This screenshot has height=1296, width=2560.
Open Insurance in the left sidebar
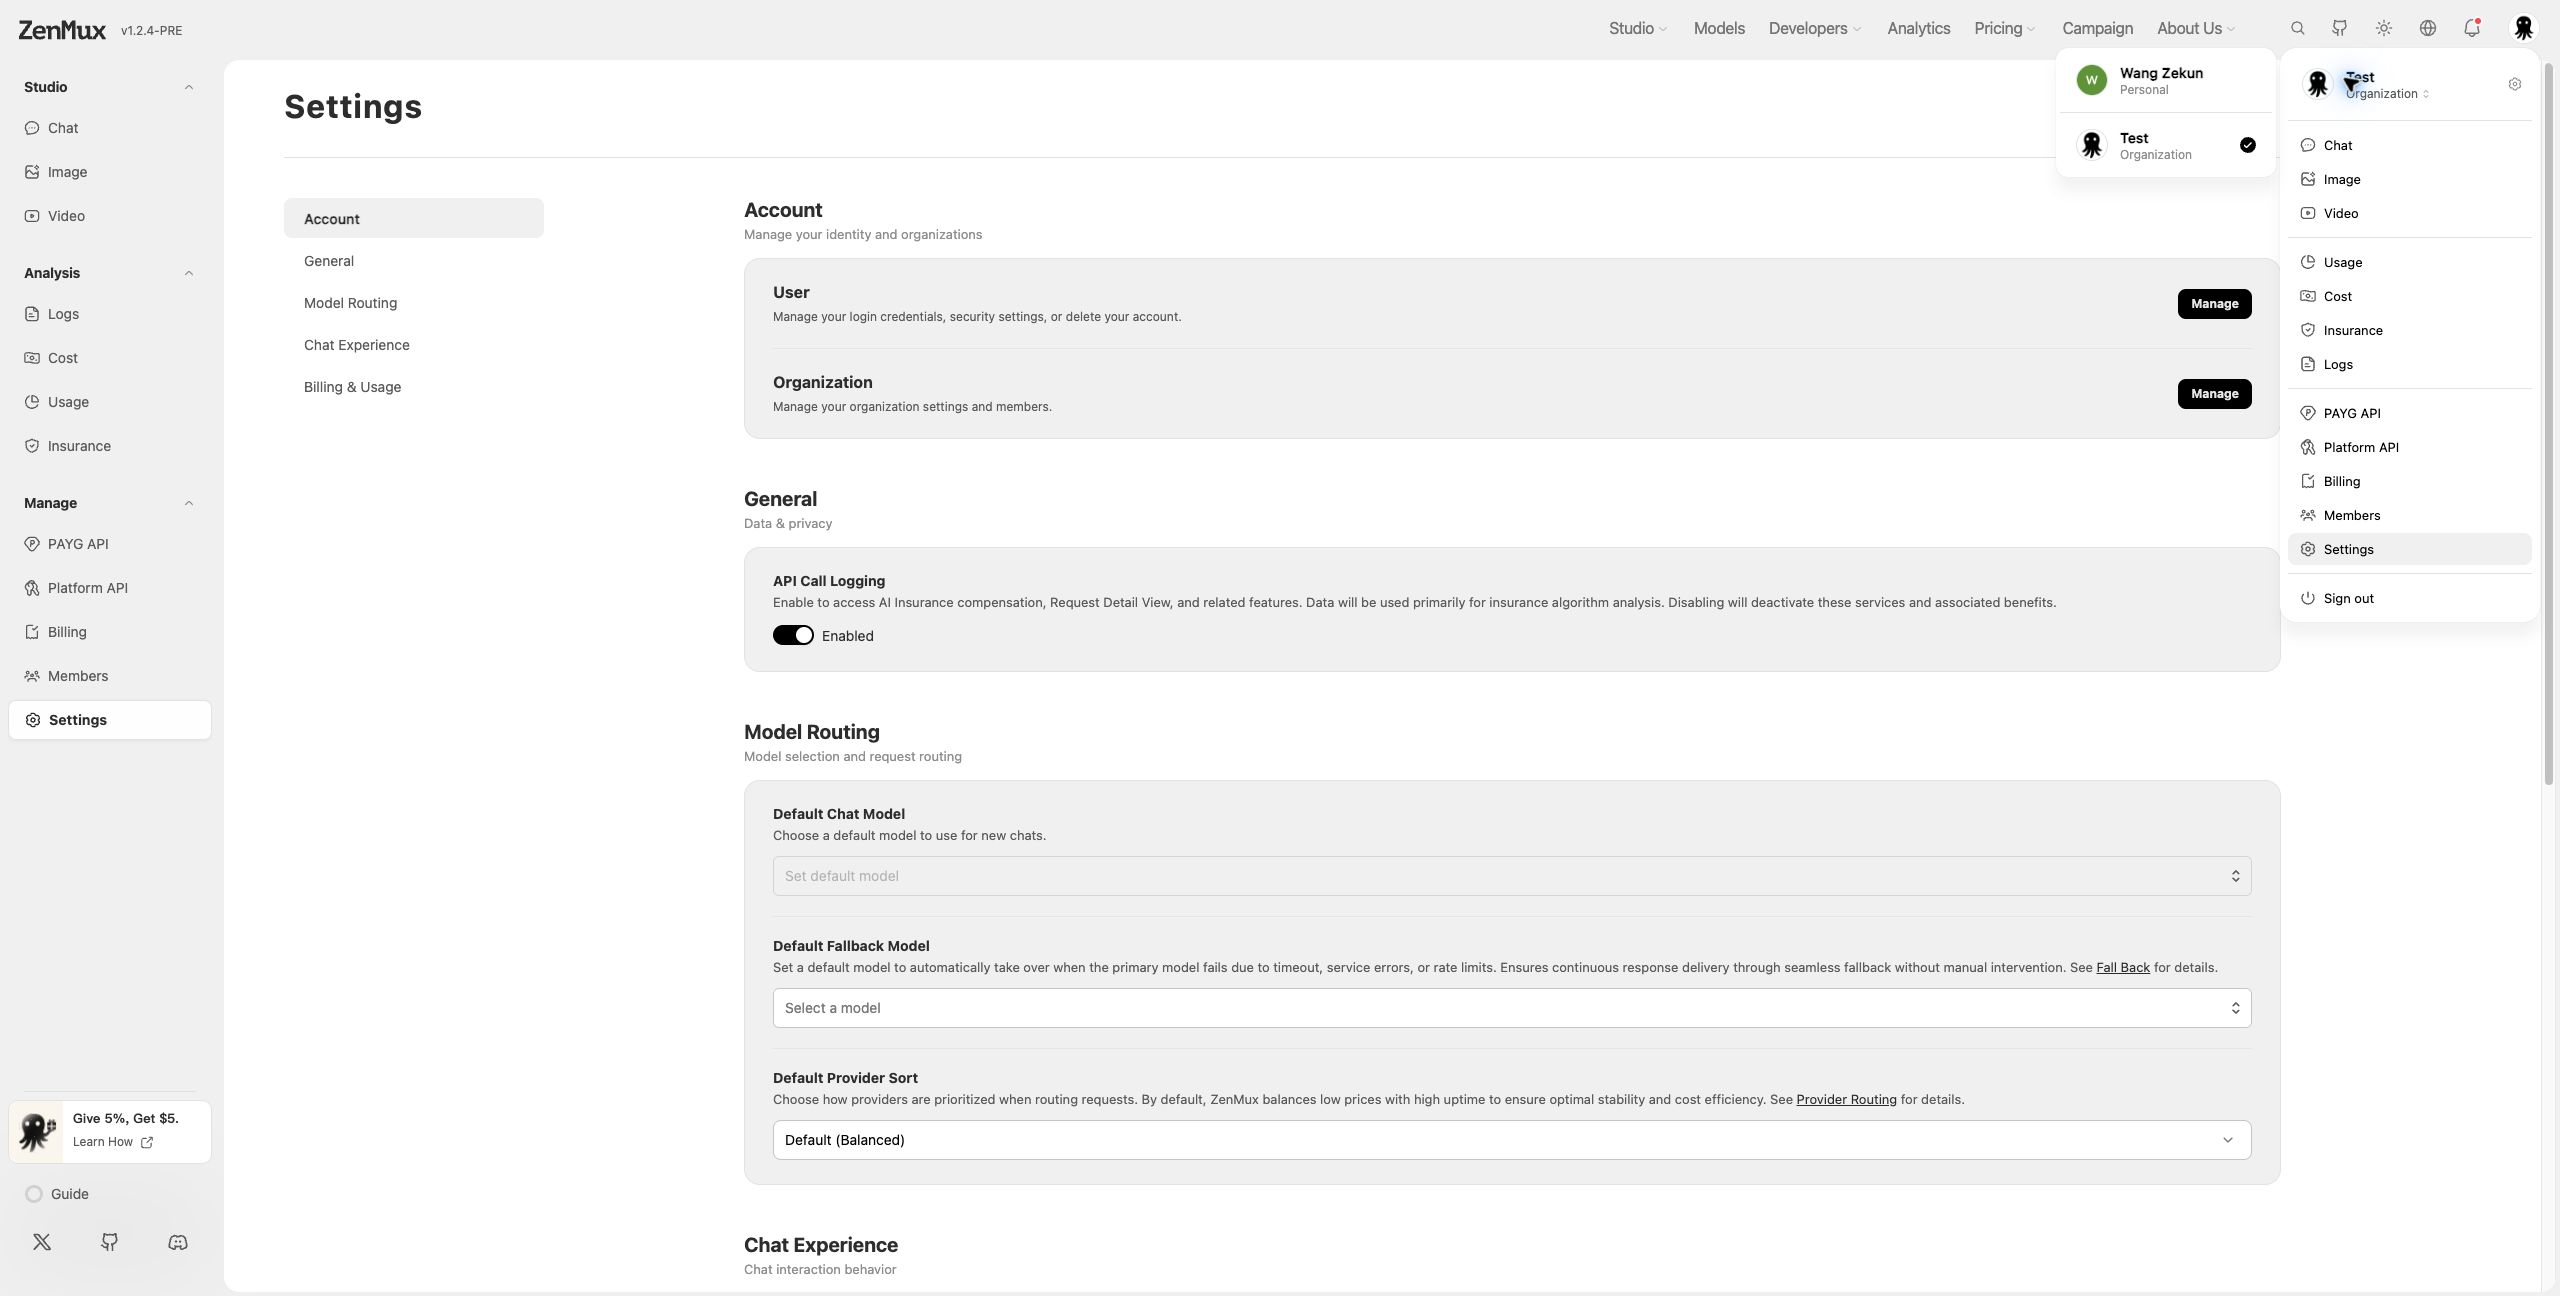110,446
